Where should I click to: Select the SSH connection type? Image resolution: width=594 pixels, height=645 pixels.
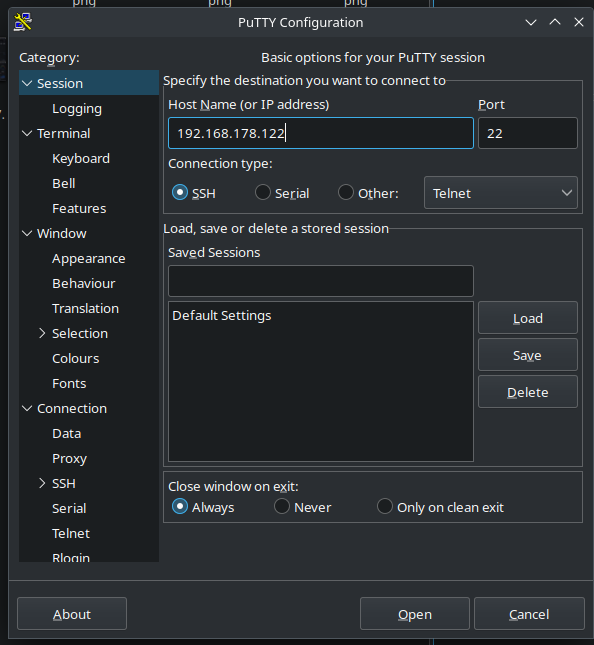180,193
